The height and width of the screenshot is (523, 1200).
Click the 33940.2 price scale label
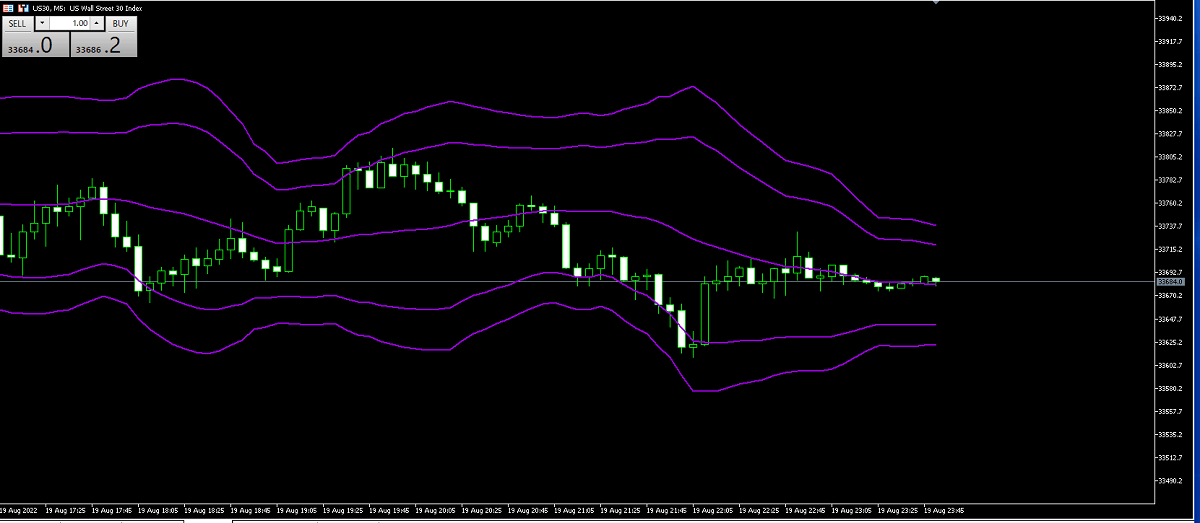tap(1171, 18)
